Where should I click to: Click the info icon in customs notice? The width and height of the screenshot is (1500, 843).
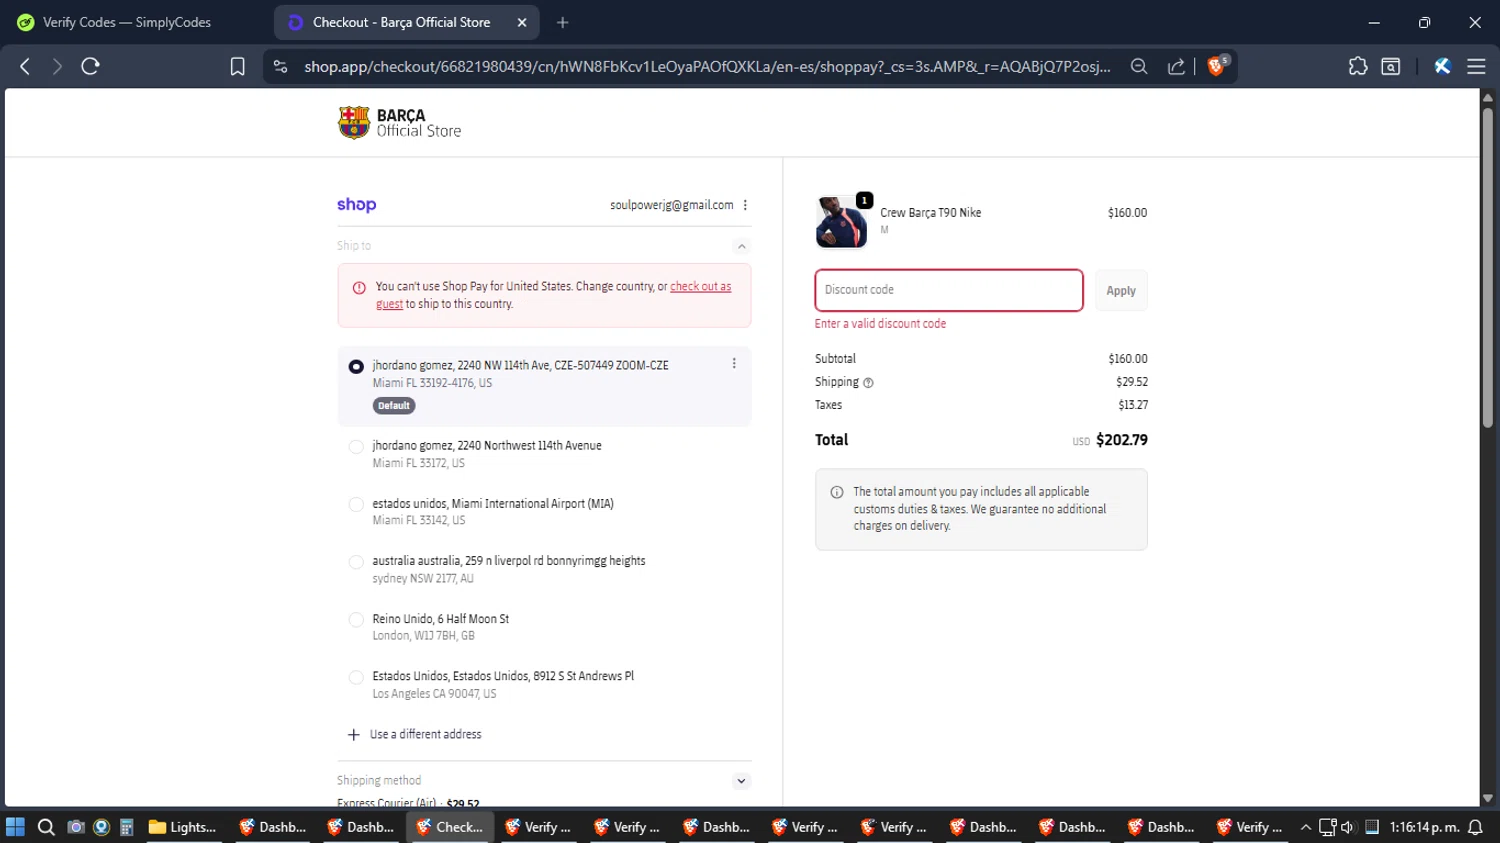click(x=837, y=492)
